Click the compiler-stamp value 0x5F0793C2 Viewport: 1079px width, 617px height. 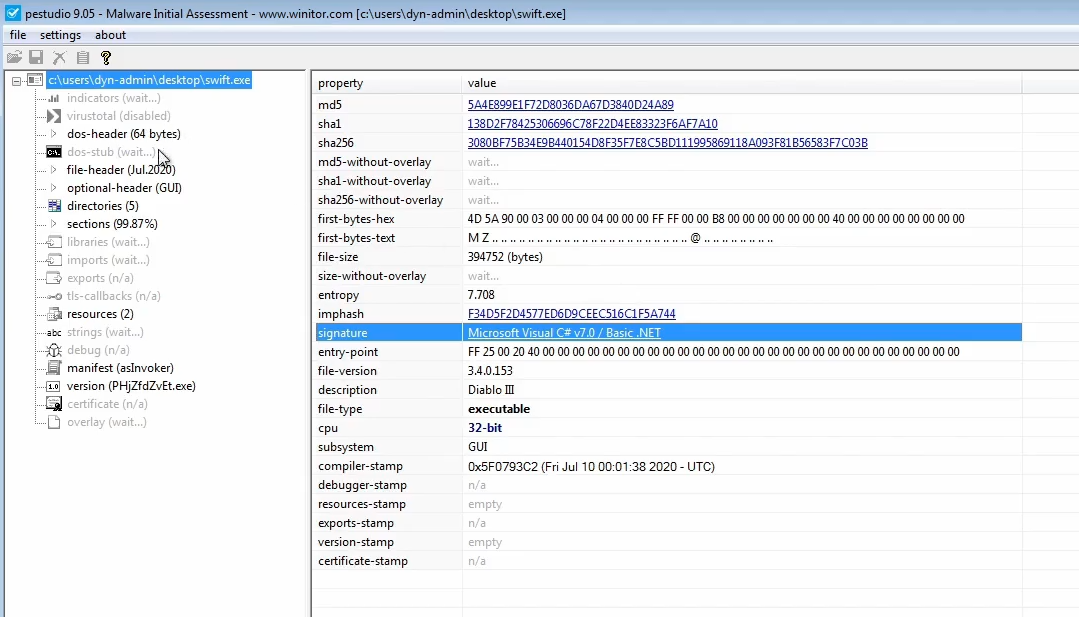click(591, 466)
